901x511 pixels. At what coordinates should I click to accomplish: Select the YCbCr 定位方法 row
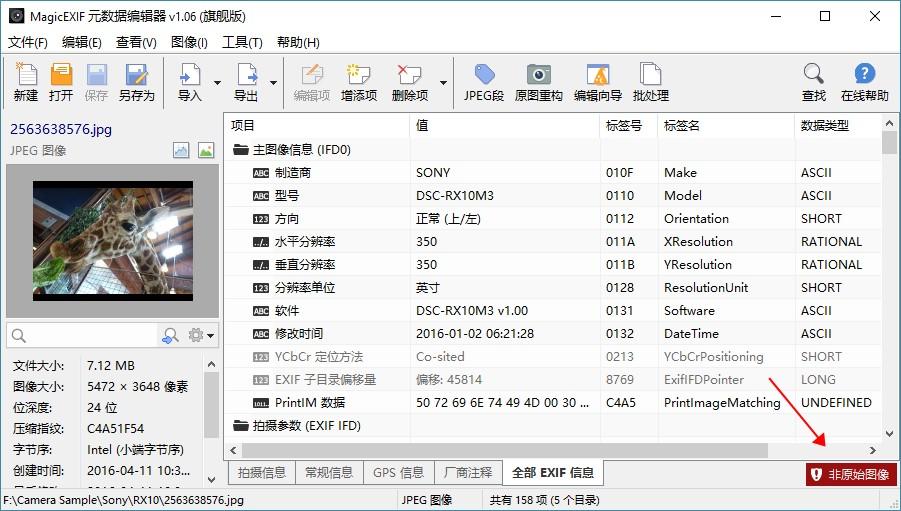click(x=552, y=357)
